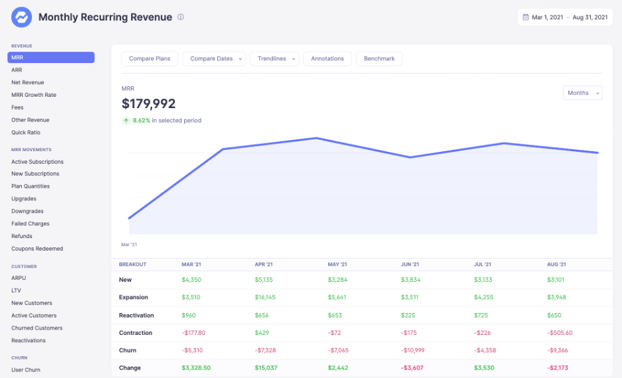Go to MRR Growth Rate page
This screenshot has width=622, height=378.
34,95
